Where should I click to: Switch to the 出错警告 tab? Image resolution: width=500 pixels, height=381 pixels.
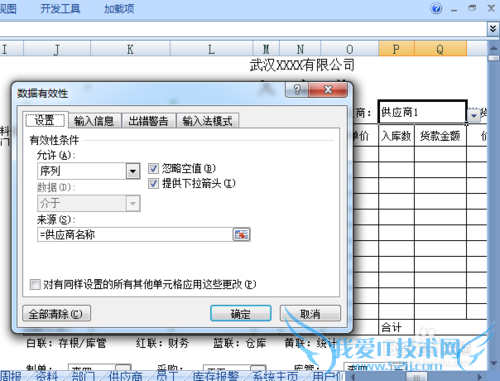[149, 121]
